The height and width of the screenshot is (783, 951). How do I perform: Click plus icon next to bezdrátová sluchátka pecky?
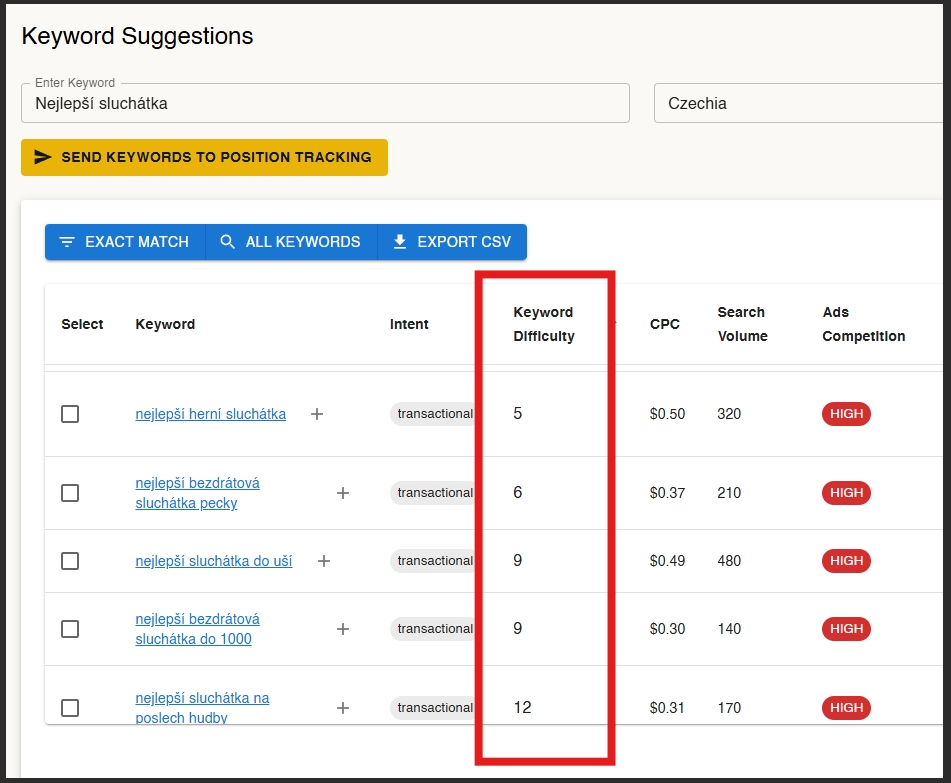coord(343,493)
